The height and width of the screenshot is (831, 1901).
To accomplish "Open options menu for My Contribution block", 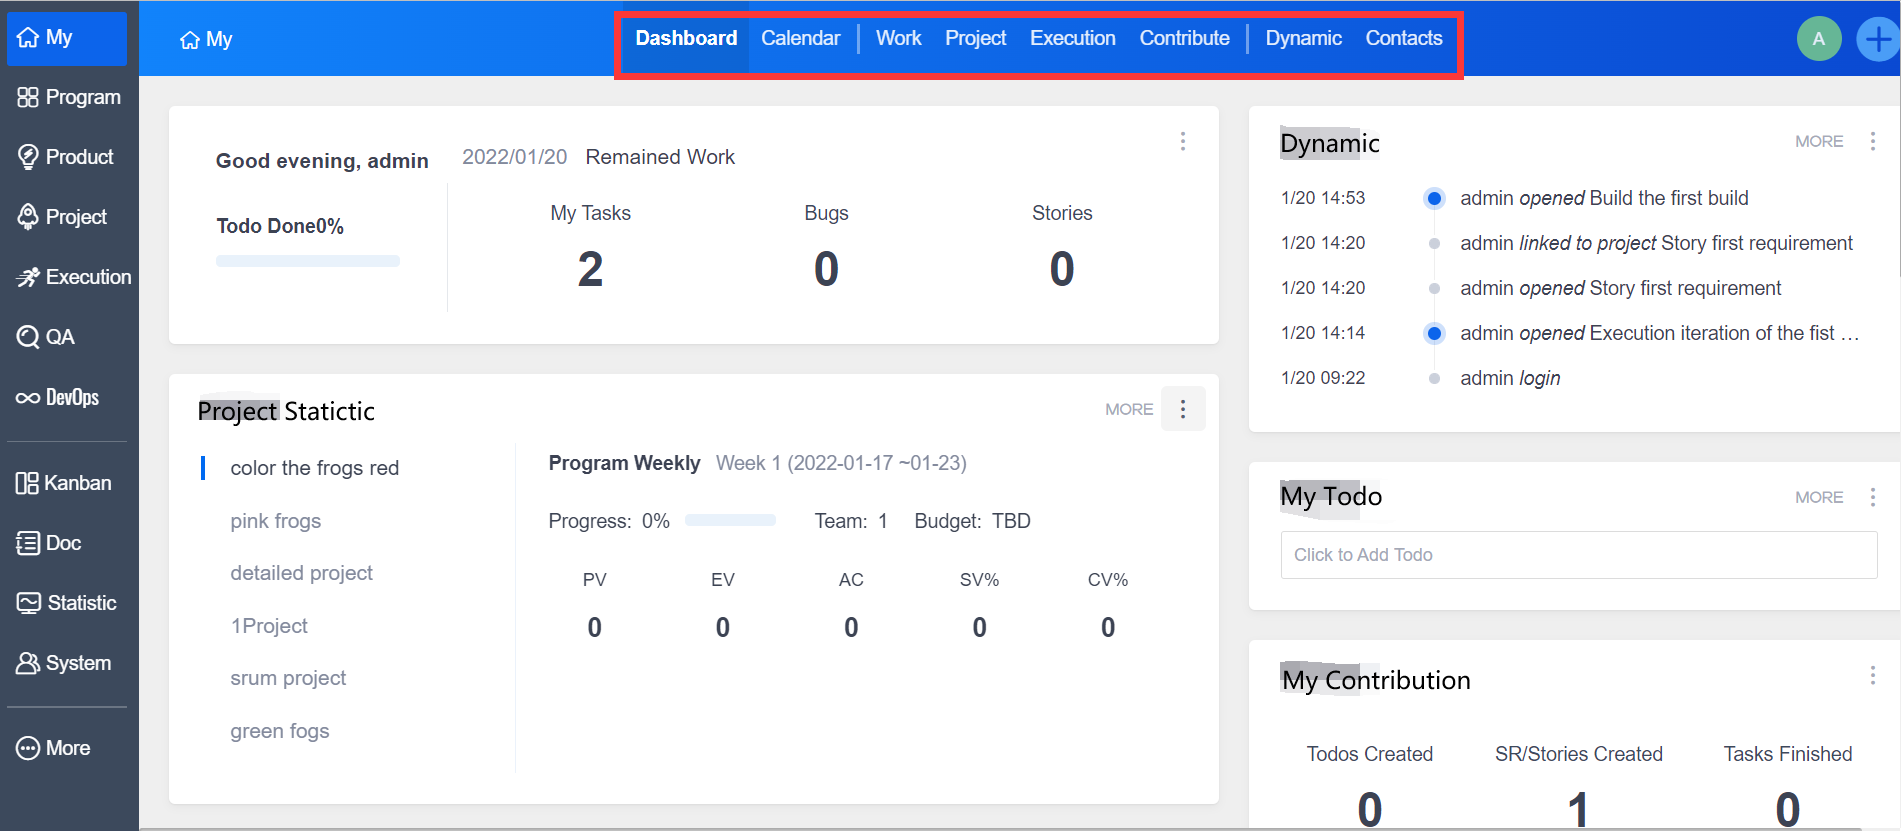I will (x=1872, y=676).
